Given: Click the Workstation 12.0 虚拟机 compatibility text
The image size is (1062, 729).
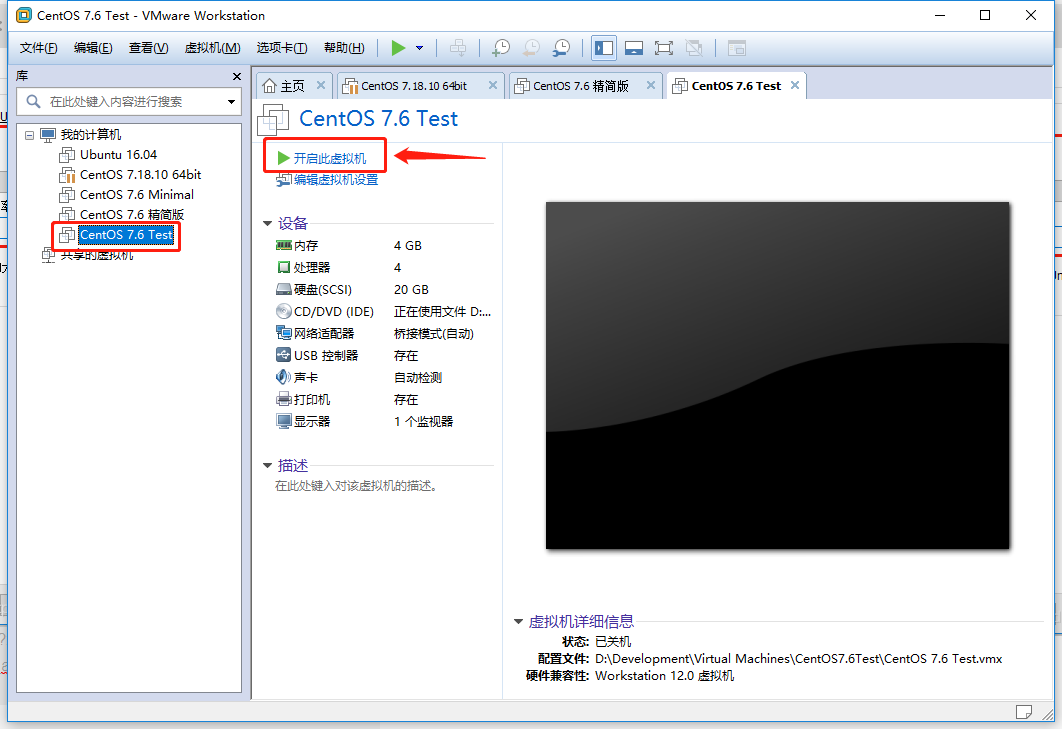Looking at the screenshot, I should pyautogui.click(x=664, y=675).
